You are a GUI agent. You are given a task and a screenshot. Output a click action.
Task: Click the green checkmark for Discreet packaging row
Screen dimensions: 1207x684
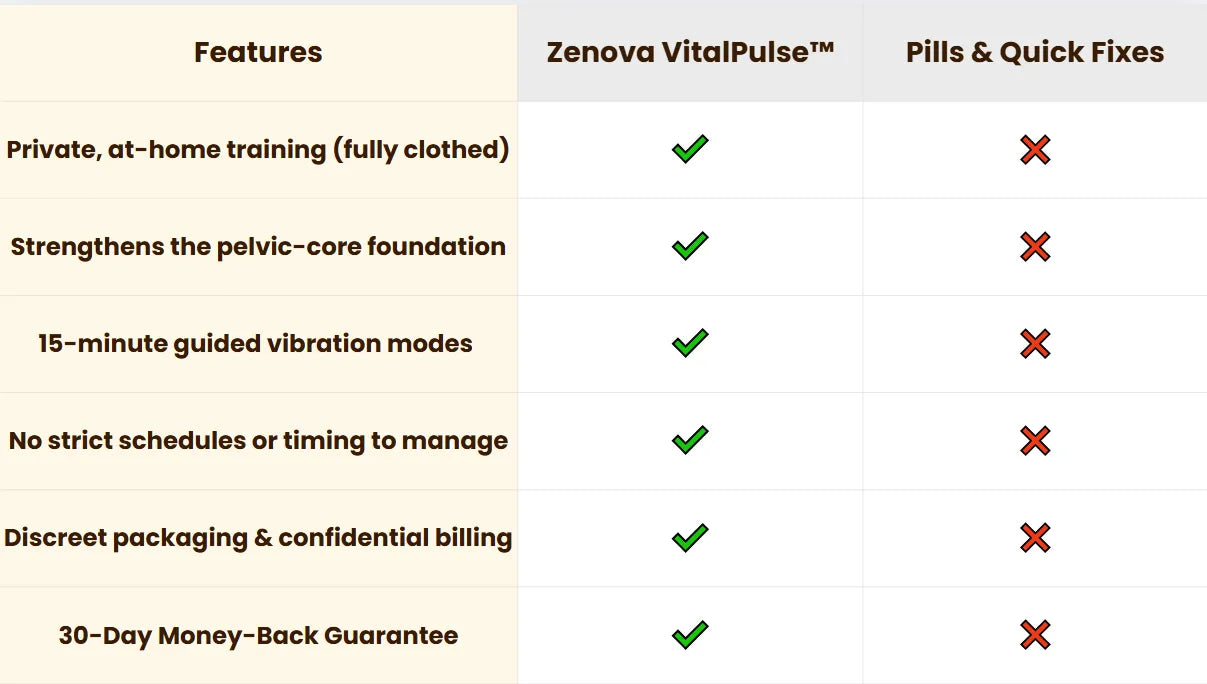point(690,538)
